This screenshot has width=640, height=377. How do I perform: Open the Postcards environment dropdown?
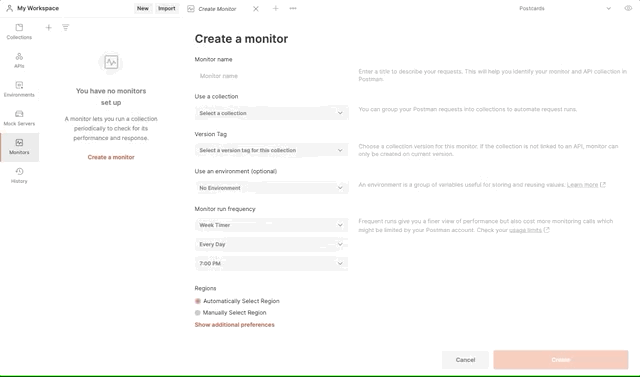(x=565, y=8)
